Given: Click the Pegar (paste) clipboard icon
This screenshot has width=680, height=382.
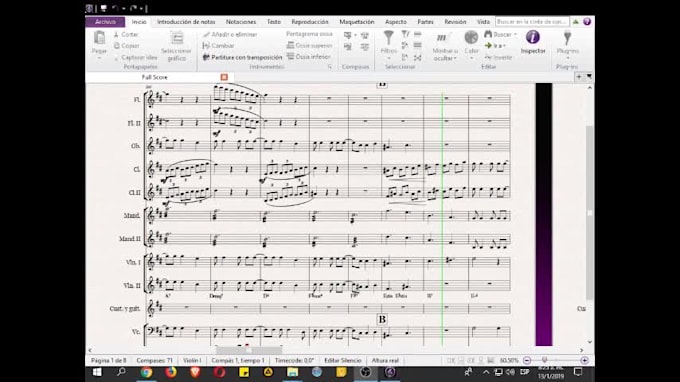Looking at the screenshot, I should point(99,38).
